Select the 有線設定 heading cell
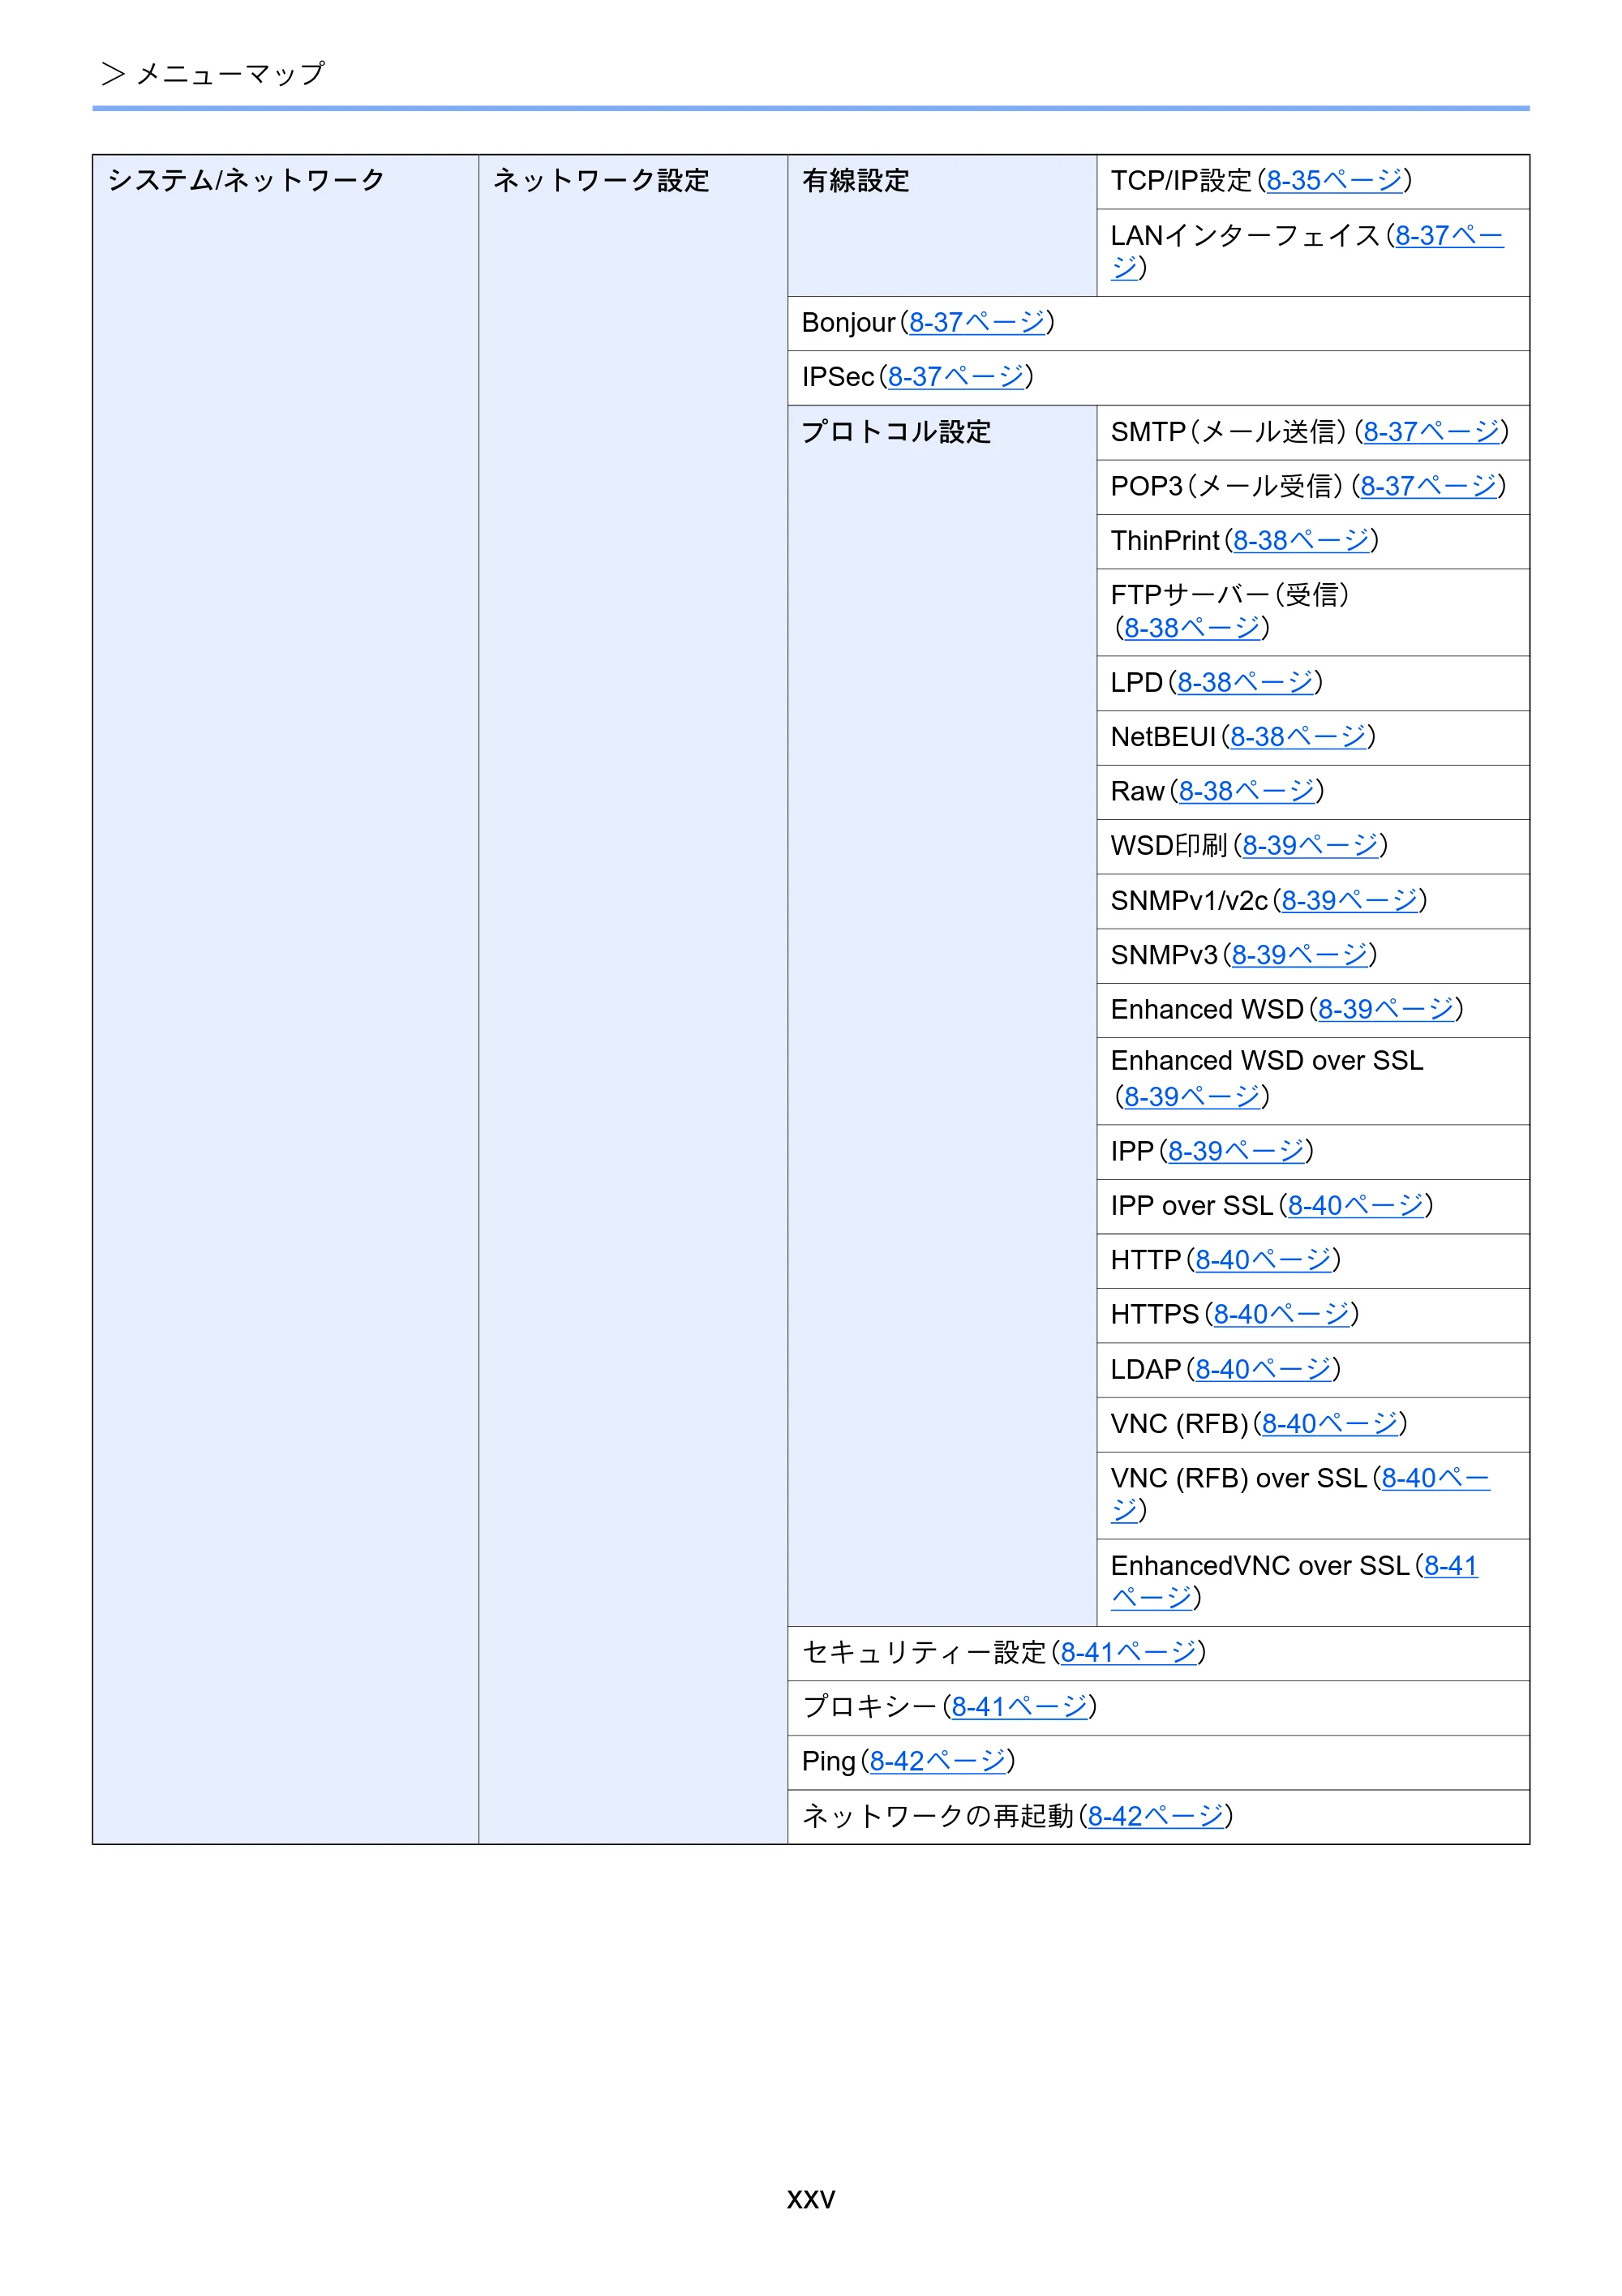 [942, 225]
